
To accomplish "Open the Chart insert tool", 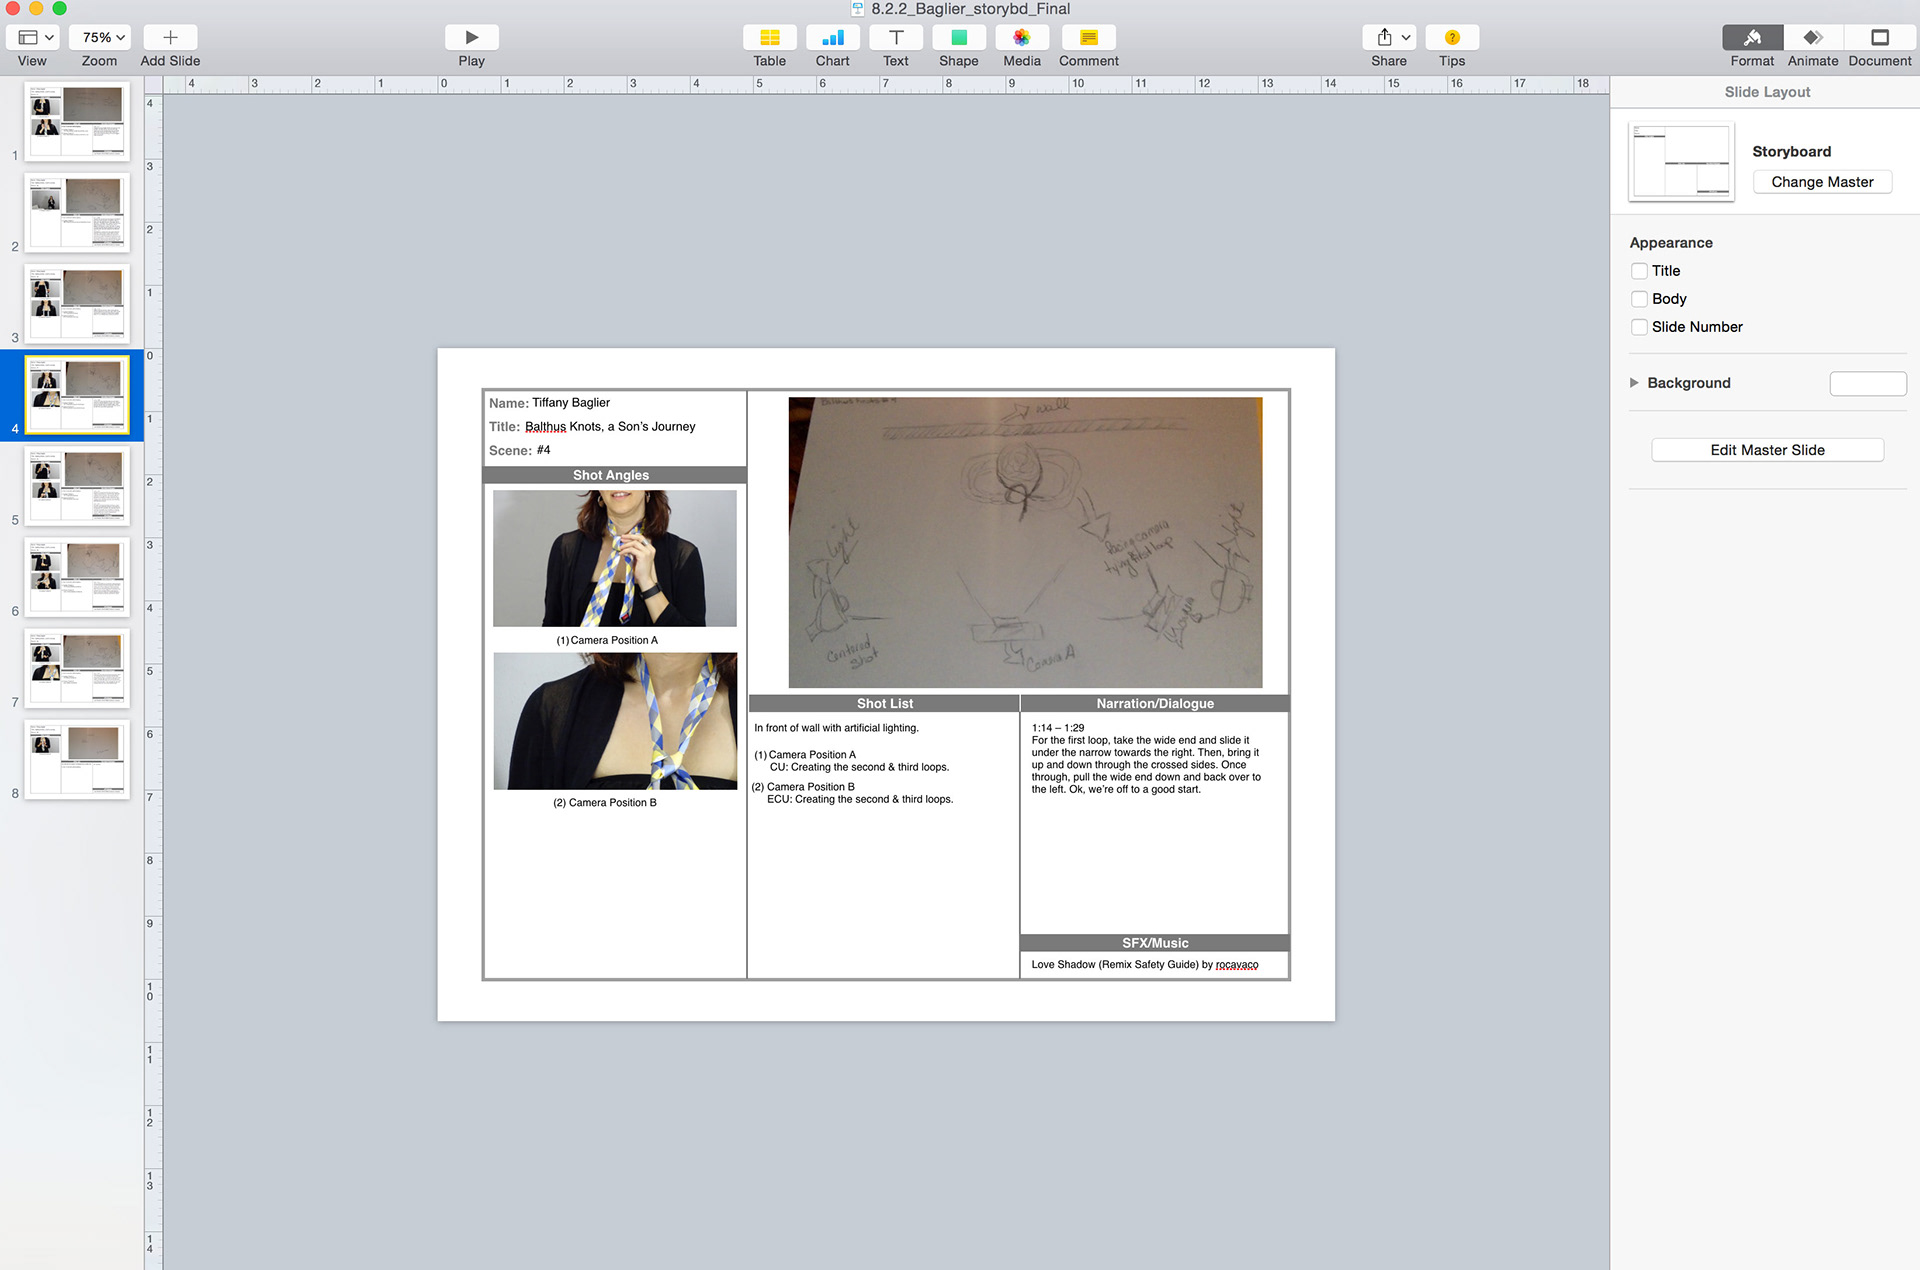I will point(832,38).
